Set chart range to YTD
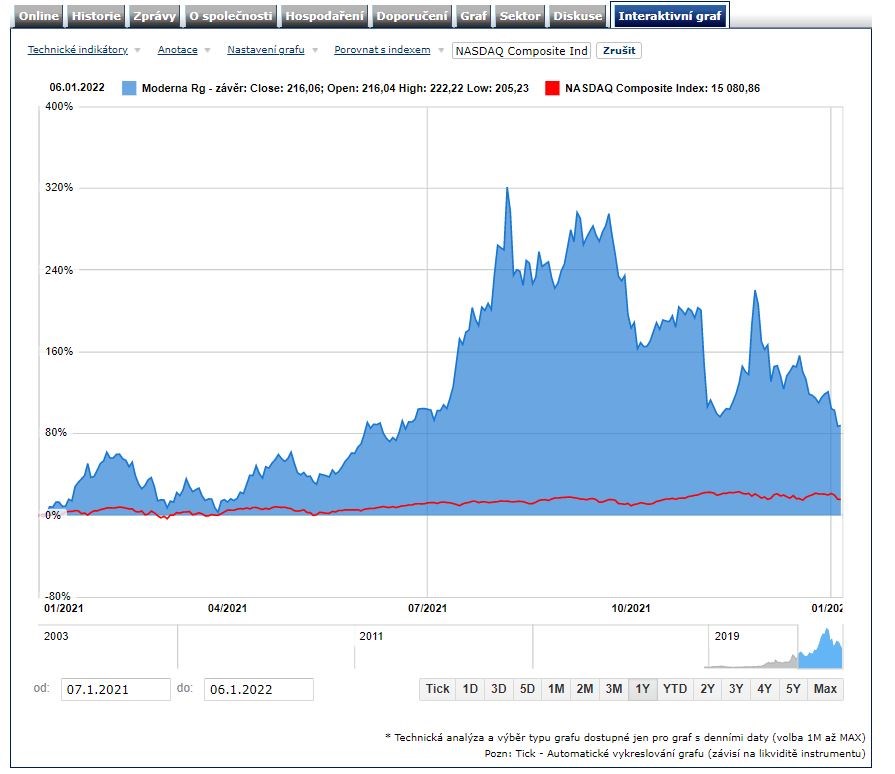895x774 pixels. pos(675,689)
